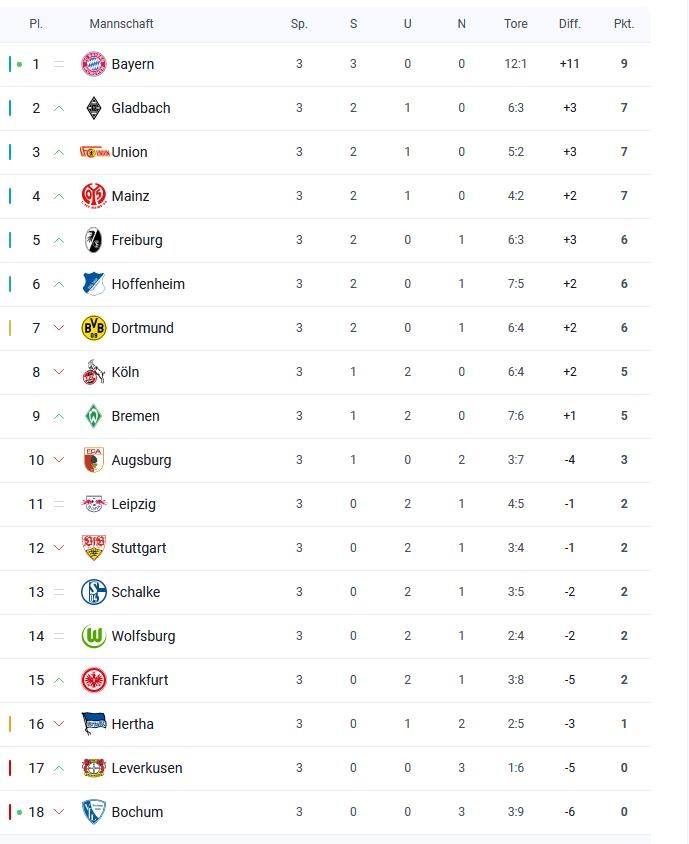Sort table by Pkt. column header
The height and width of the screenshot is (844, 689).
624,24
